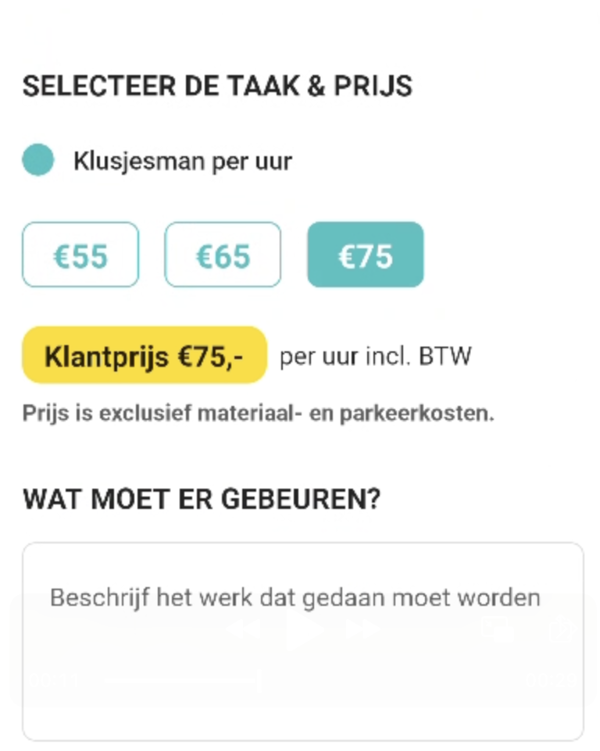The image size is (600, 751).
Task: Click the faint rotate icon overlay
Action: [562, 630]
